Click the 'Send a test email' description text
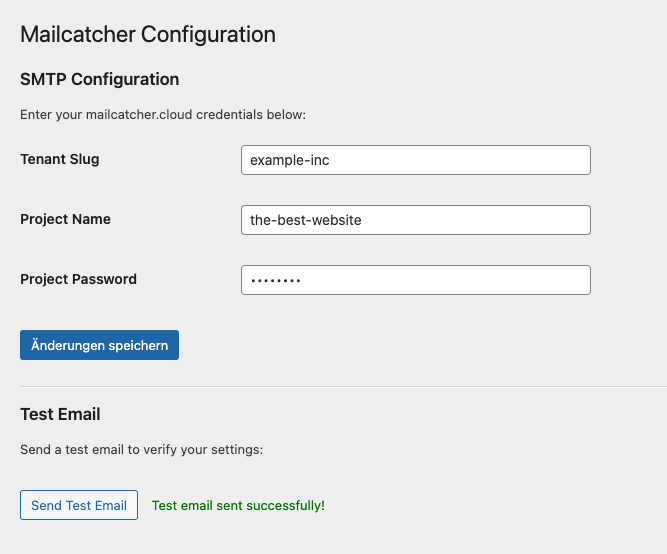 pos(141,450)
